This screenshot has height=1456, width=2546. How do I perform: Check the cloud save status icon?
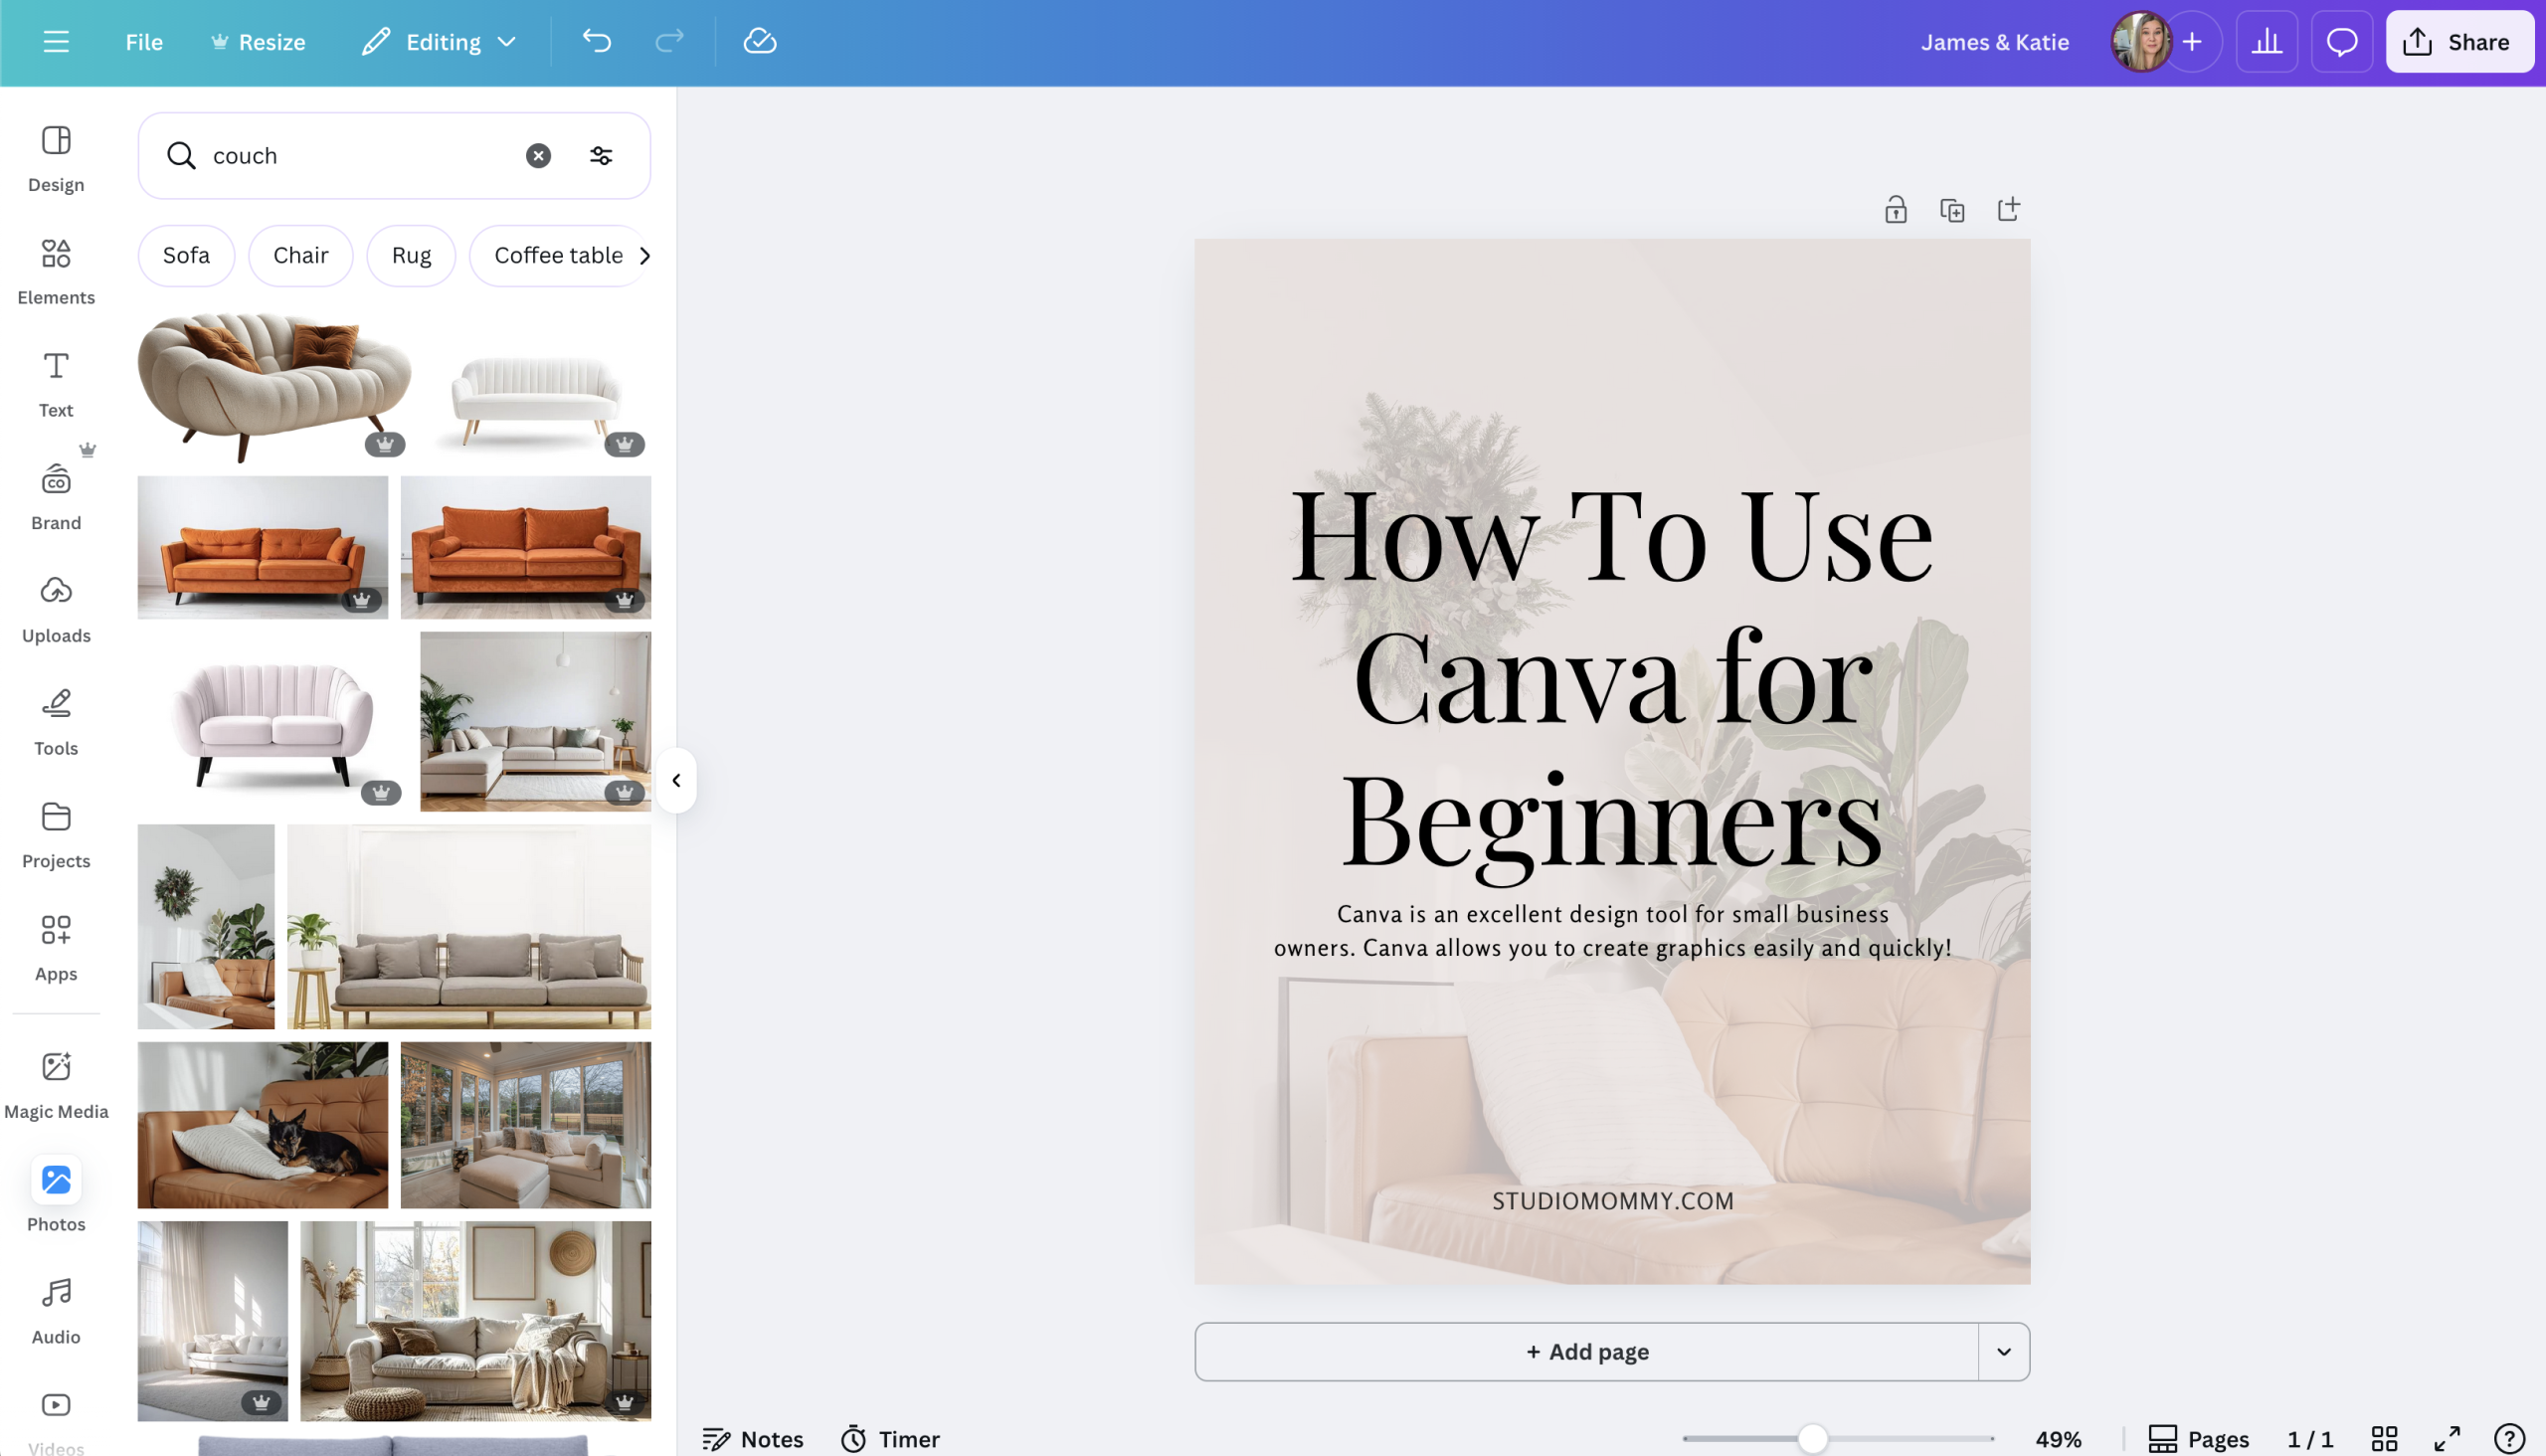tap(760, 41)
